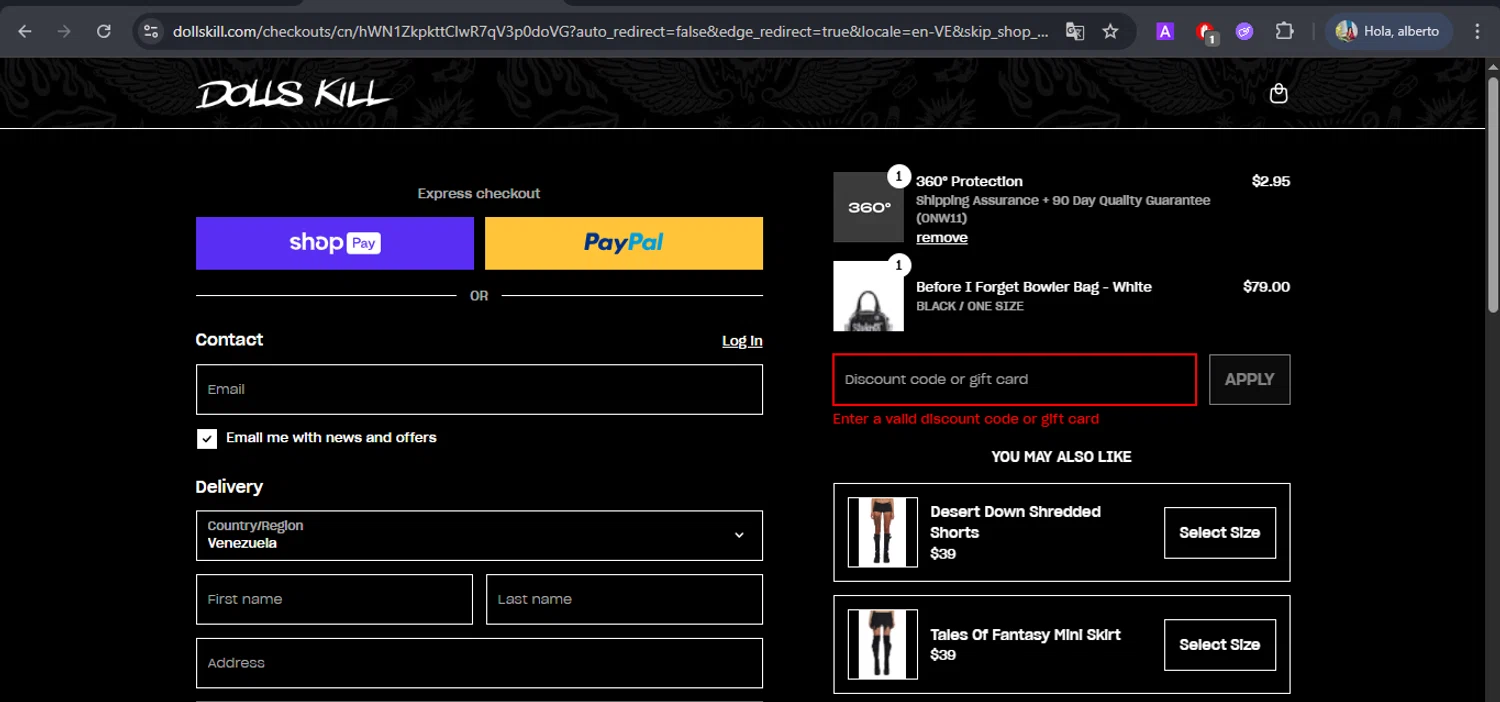The height and width of the screenshot is (702, 1500).
Task: Click the Log in link
Action: pyautogui.click(x=742, y=341)
